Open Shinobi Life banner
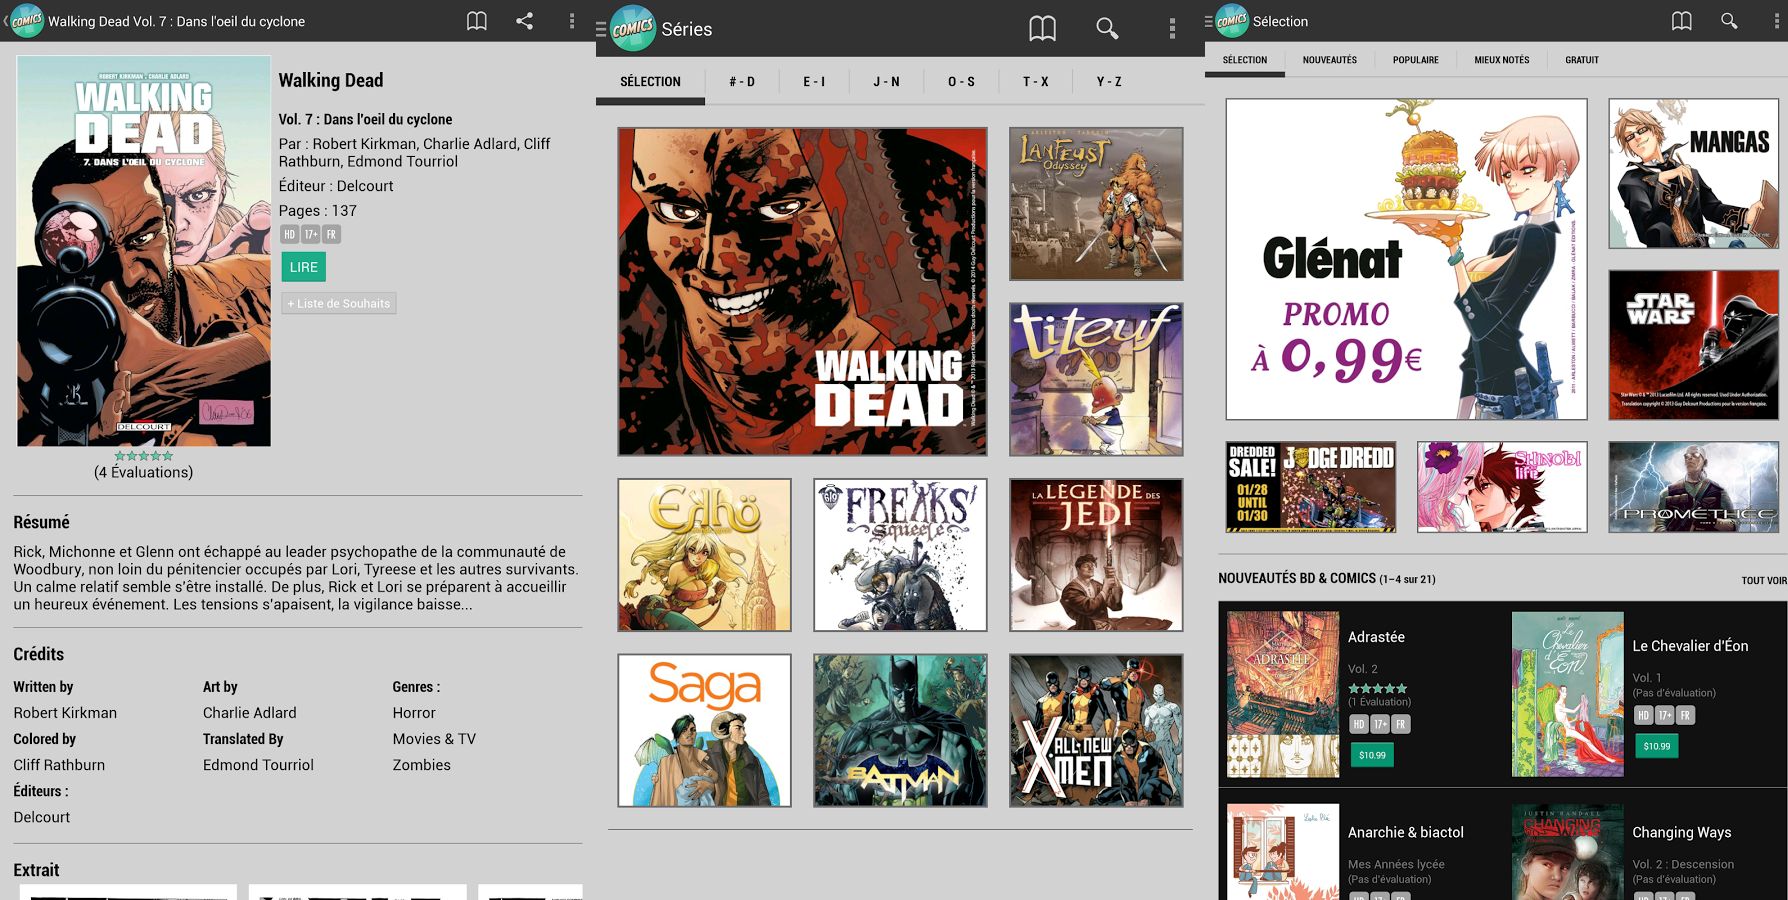Image resolution: width=1788 pixels, height=900 pixels. (x=1502, y=487)
